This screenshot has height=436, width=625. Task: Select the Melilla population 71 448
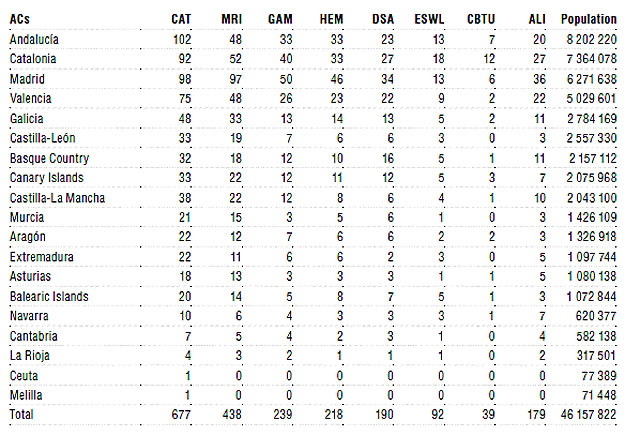click(599, 395)
